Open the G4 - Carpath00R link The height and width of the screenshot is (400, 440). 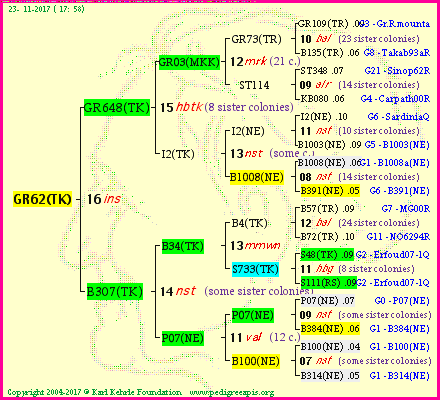click(395, 99)
